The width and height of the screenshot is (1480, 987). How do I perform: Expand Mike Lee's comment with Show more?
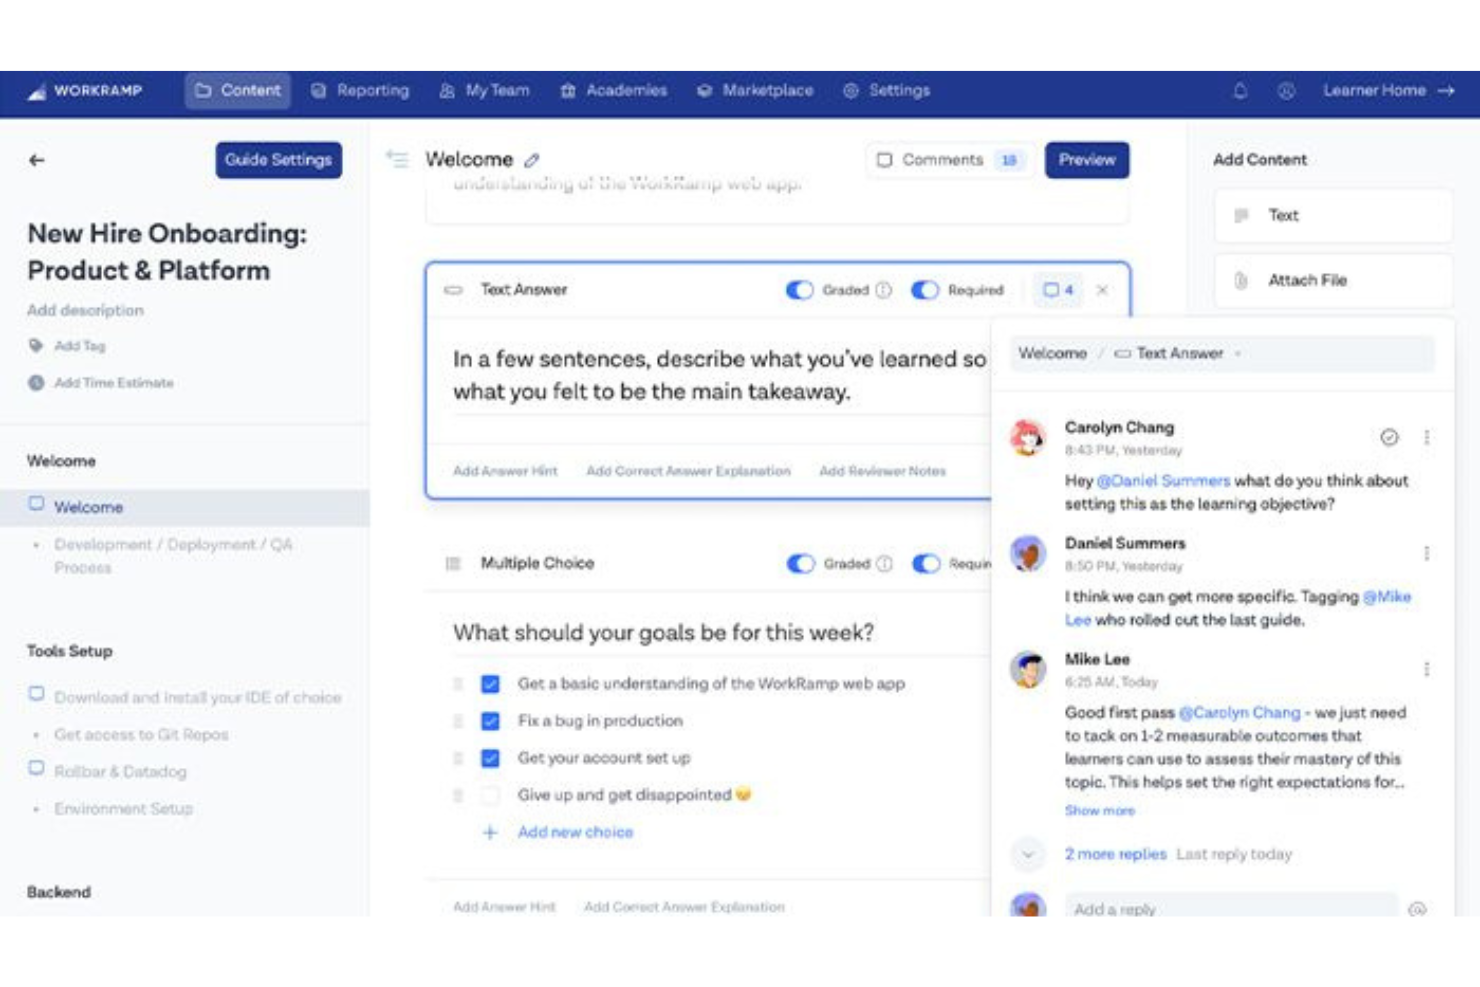[1100, 811]
